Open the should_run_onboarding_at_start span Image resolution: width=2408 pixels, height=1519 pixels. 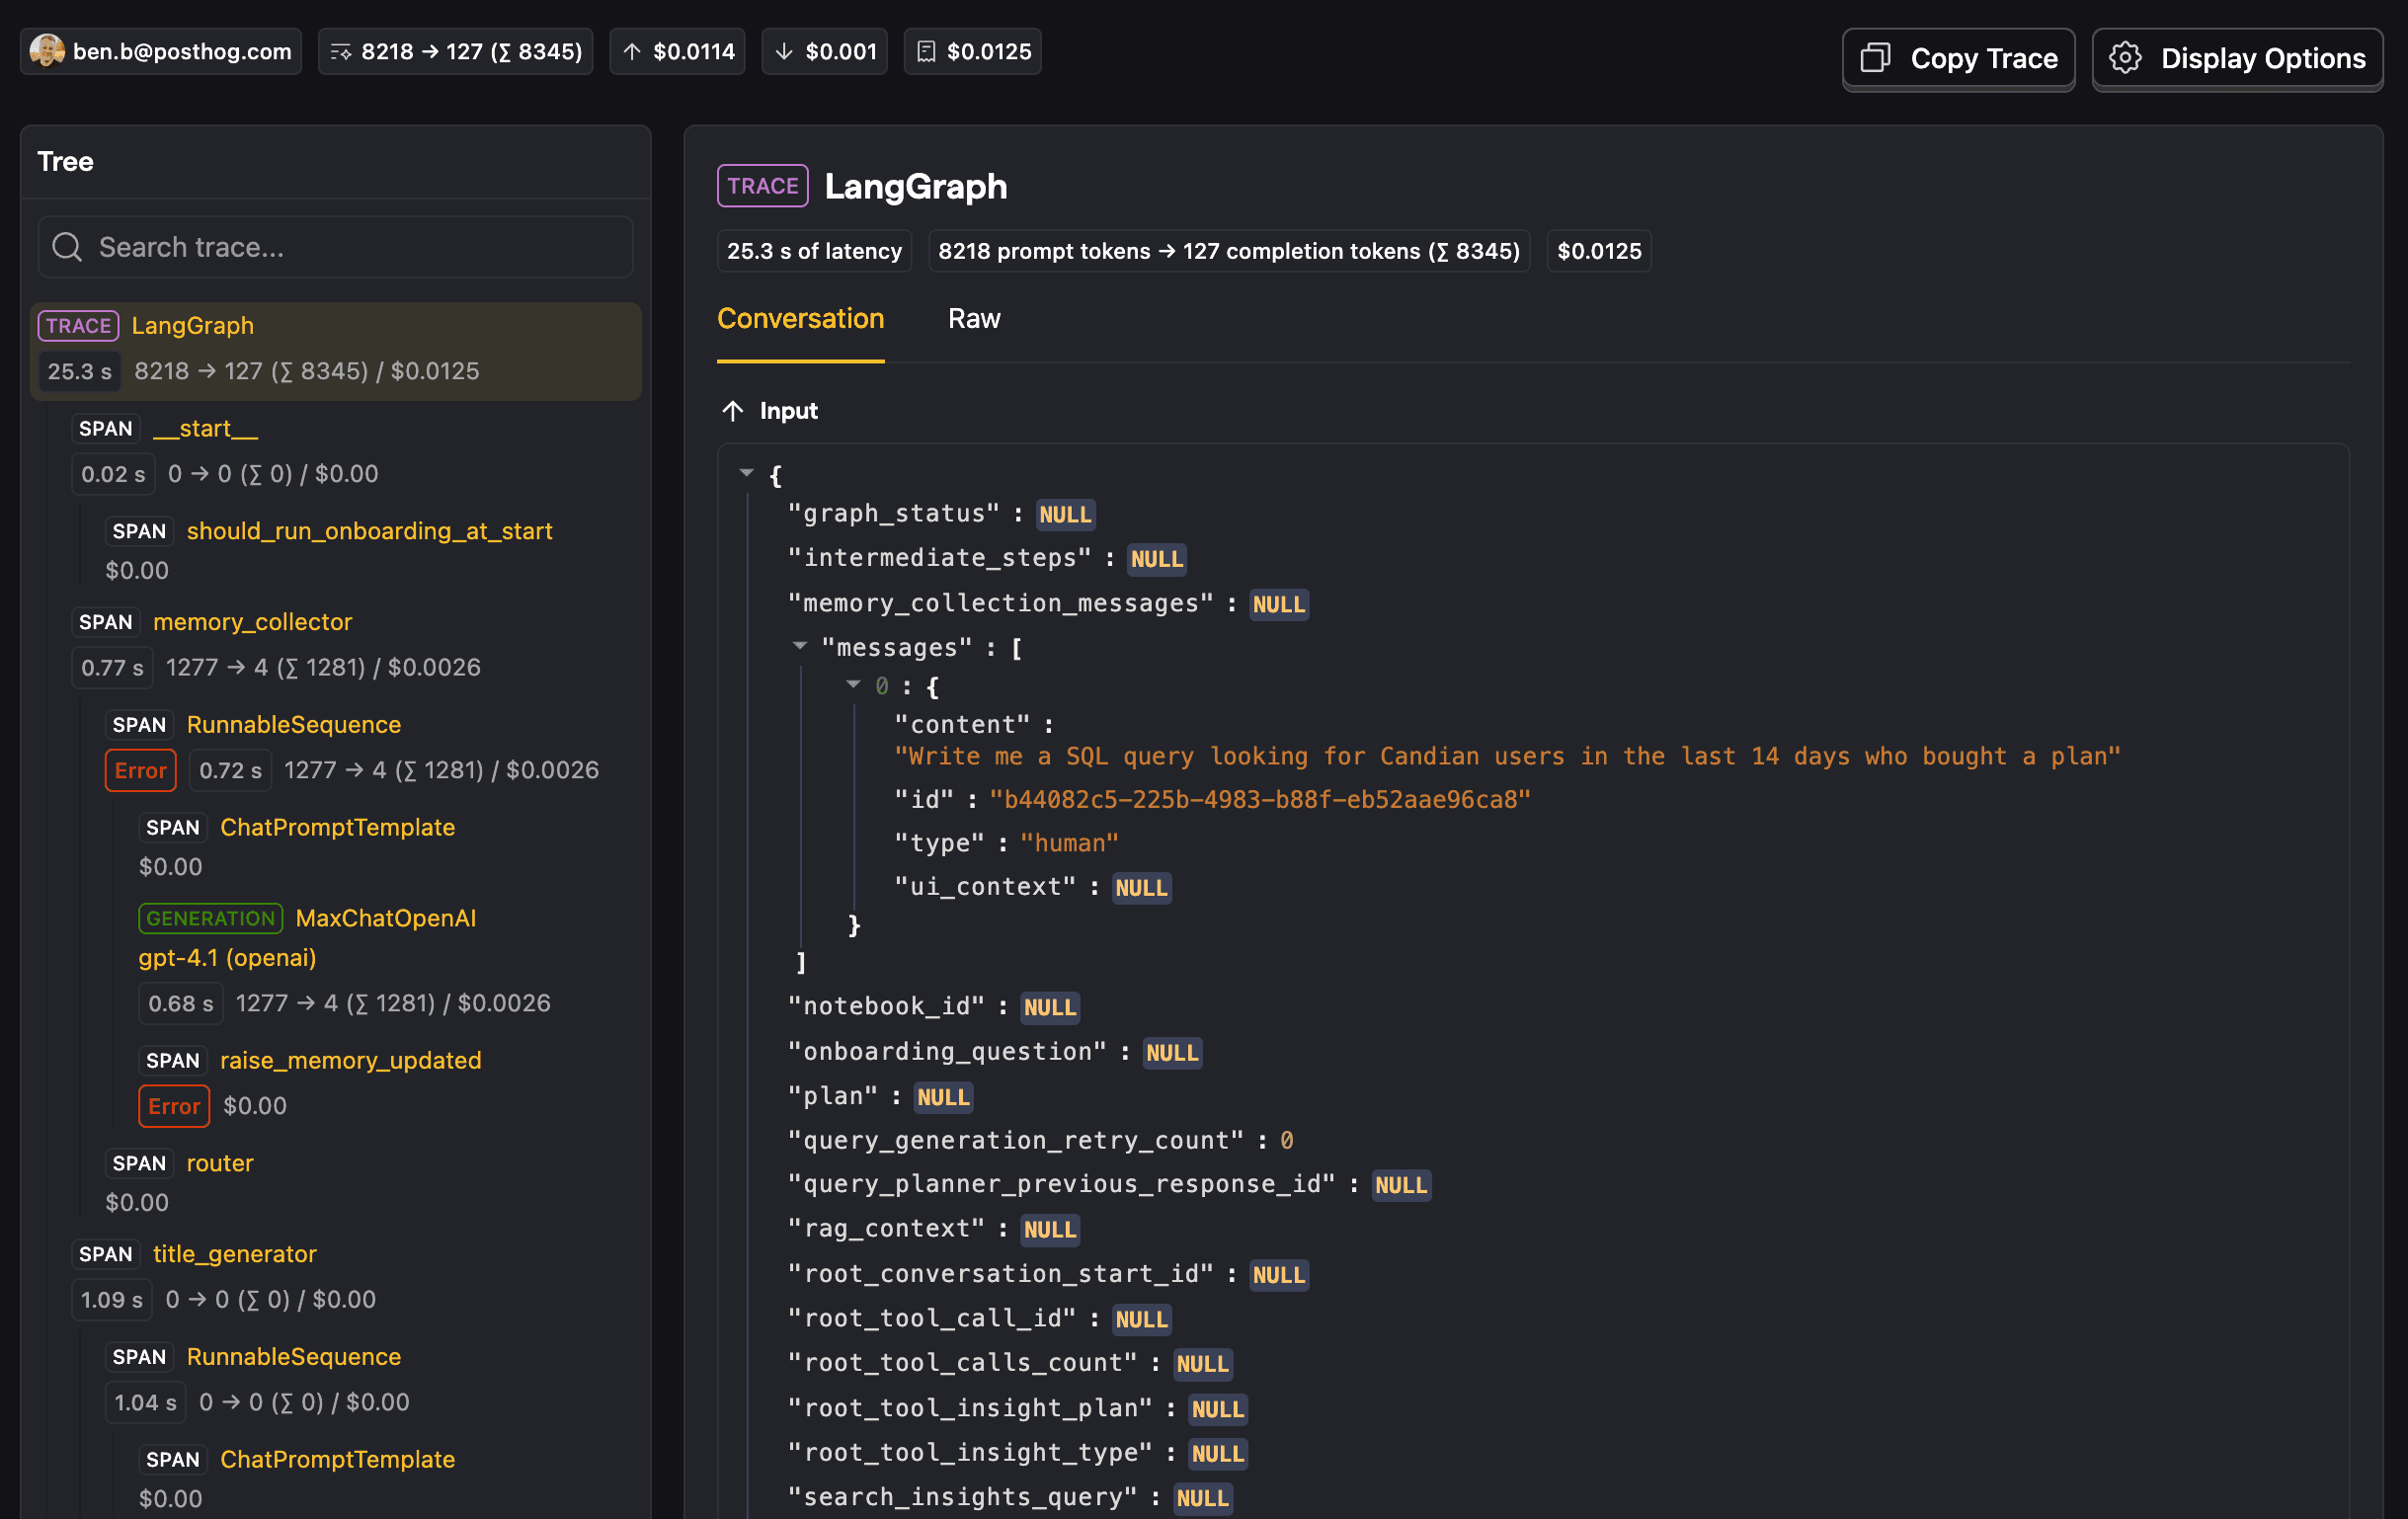click(x=369, y=531)
